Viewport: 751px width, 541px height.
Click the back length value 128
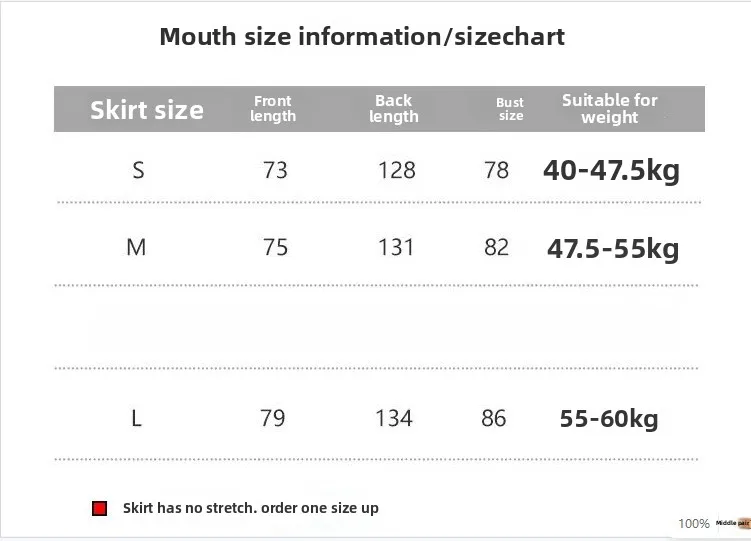397,170
